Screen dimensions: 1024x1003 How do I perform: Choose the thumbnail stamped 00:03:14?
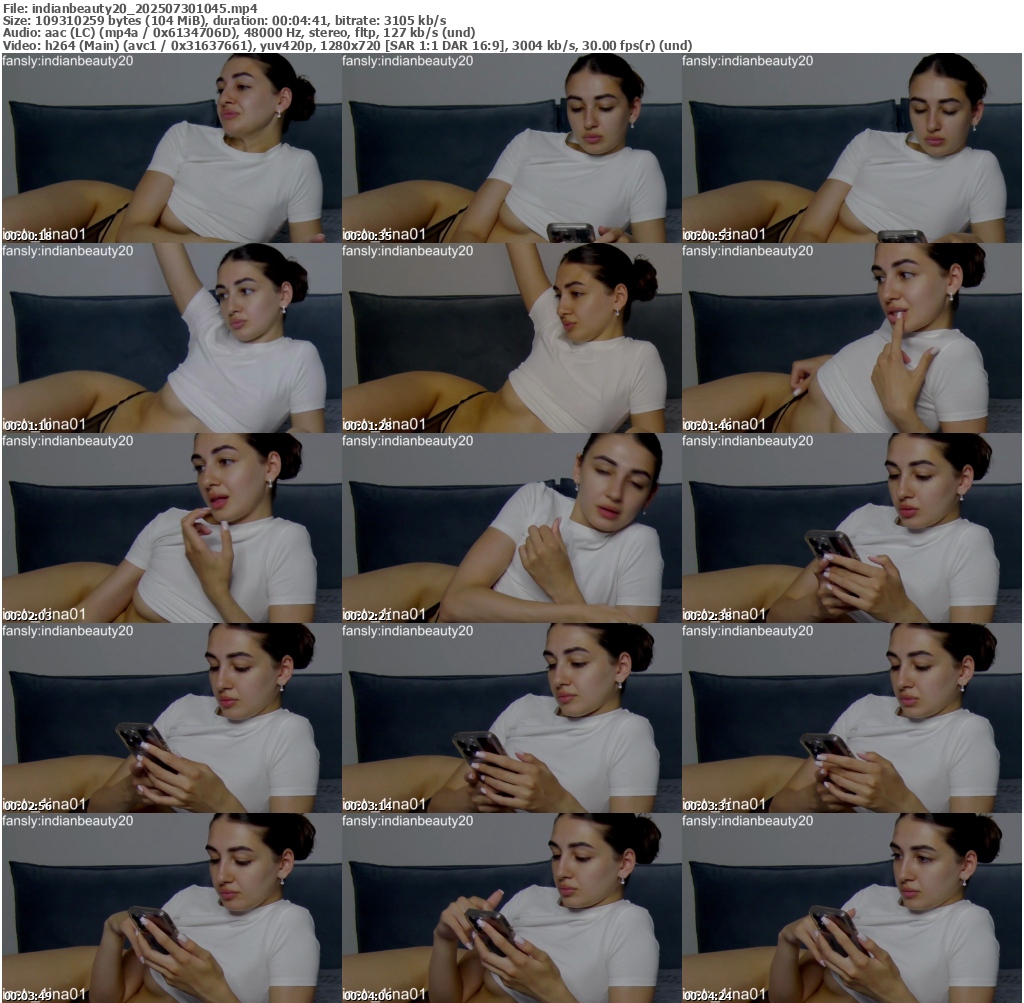[511, 718]
